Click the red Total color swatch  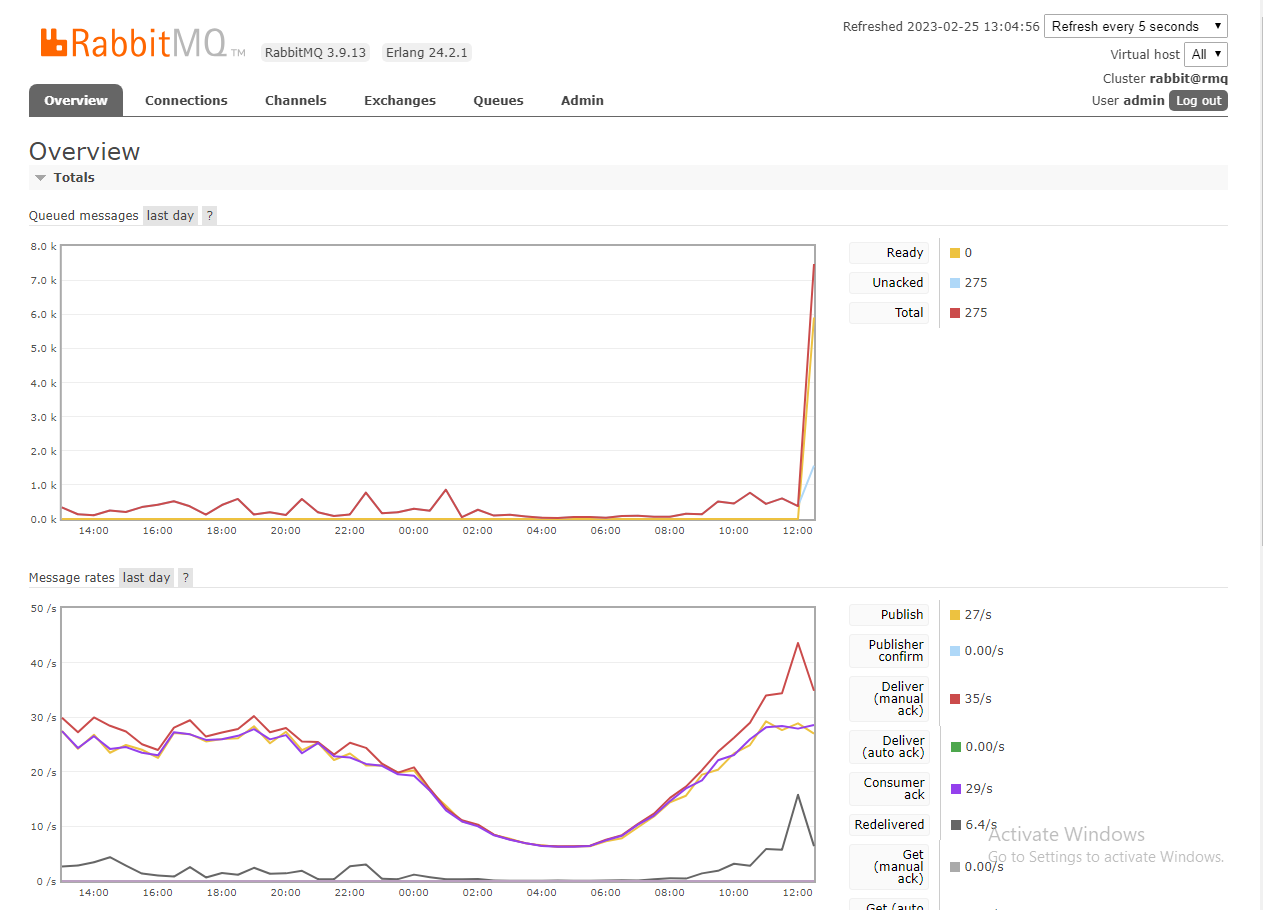click(955, 313)
